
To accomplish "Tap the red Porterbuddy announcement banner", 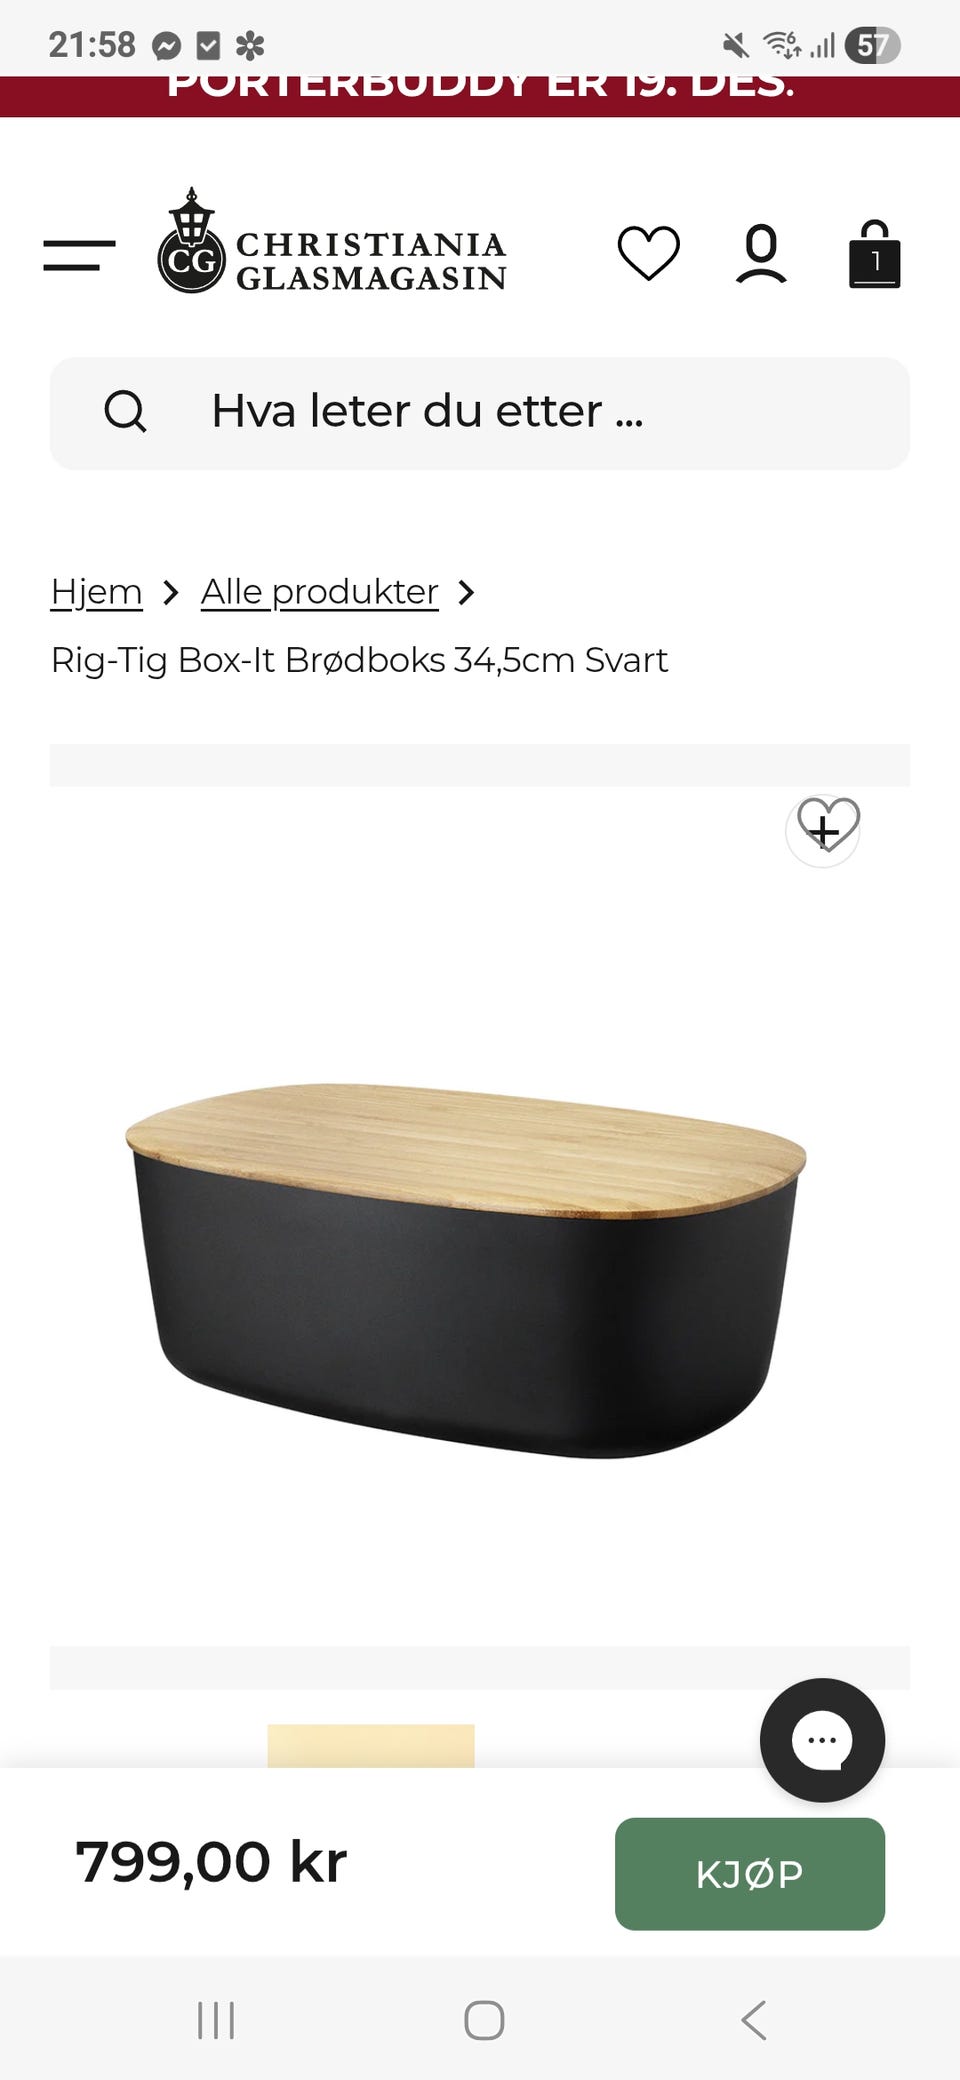I will 480,96.
